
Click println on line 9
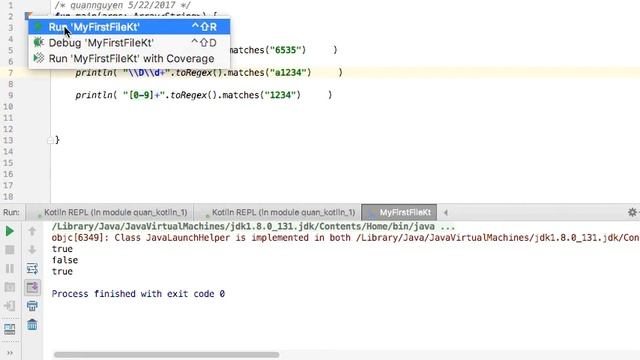coord(94,95)
